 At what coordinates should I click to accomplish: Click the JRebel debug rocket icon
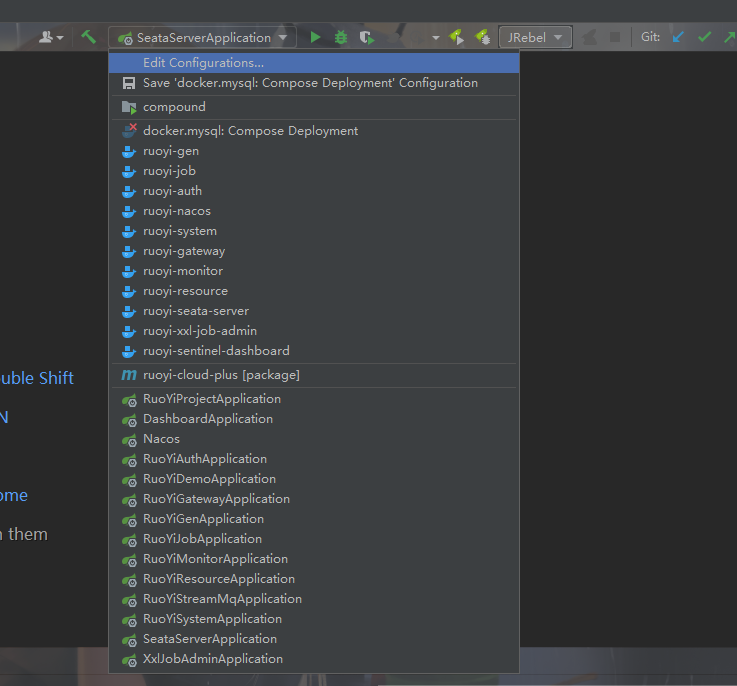(x=482, y=37)
